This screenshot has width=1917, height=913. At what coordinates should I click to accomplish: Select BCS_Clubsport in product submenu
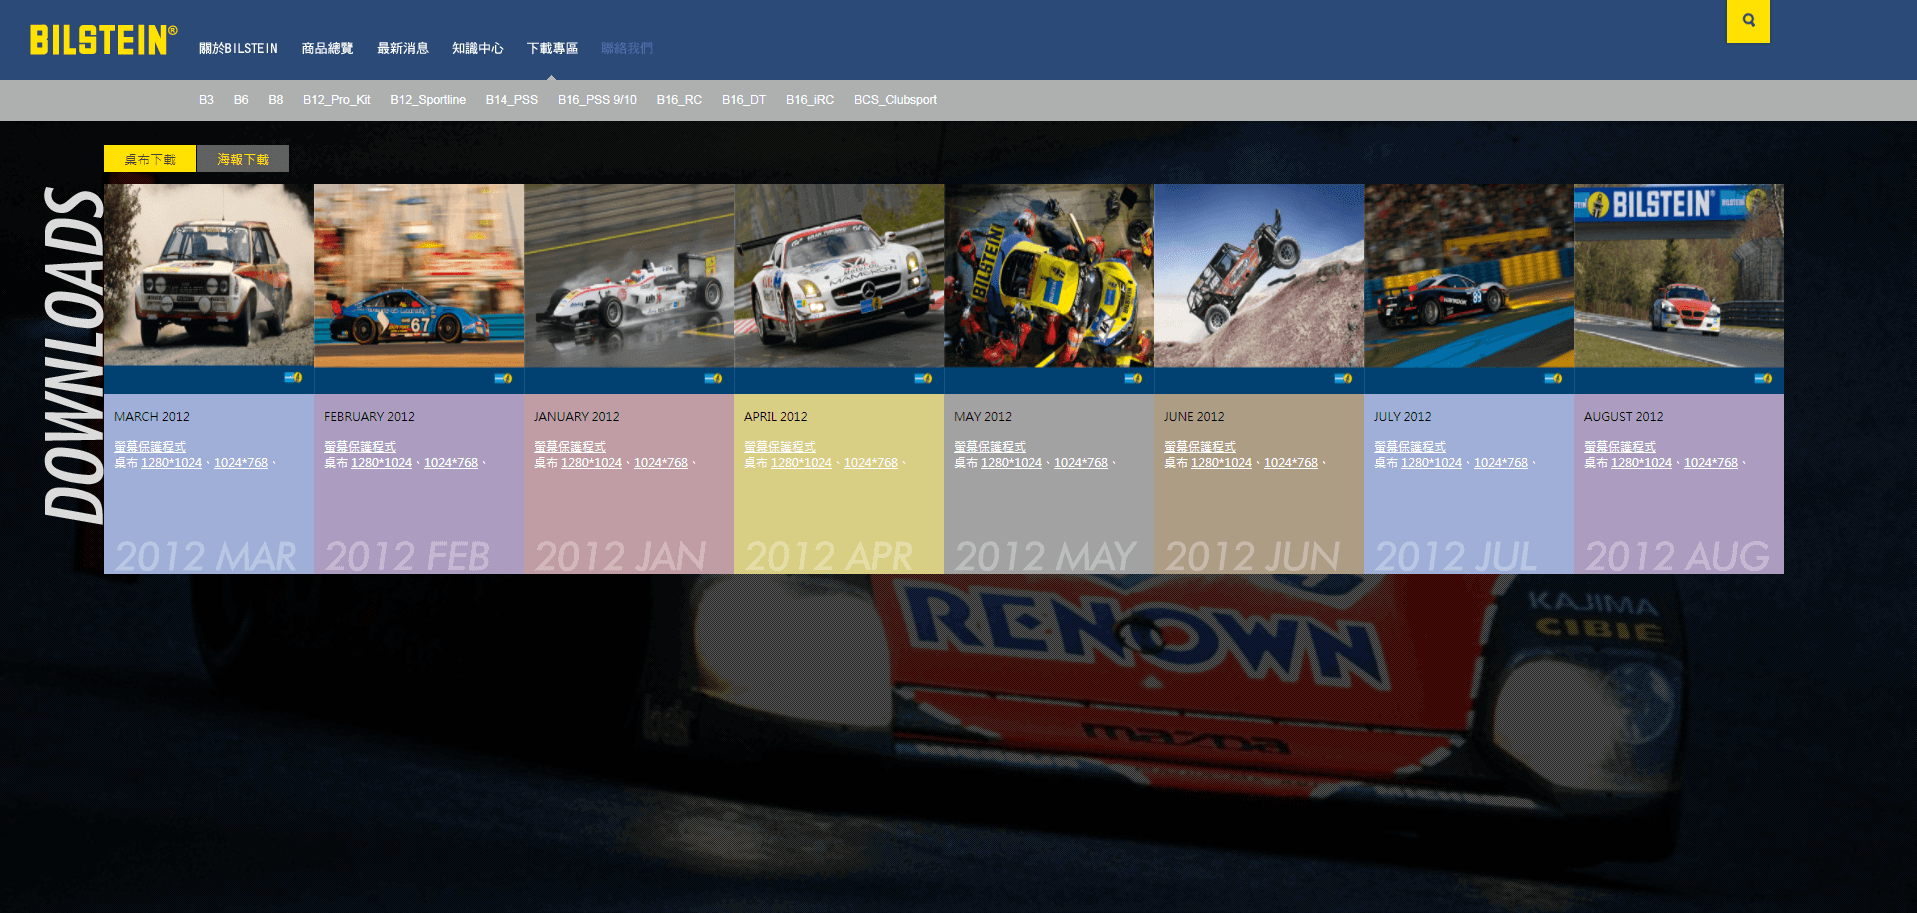pyautogui.click(x=895, y=100)
